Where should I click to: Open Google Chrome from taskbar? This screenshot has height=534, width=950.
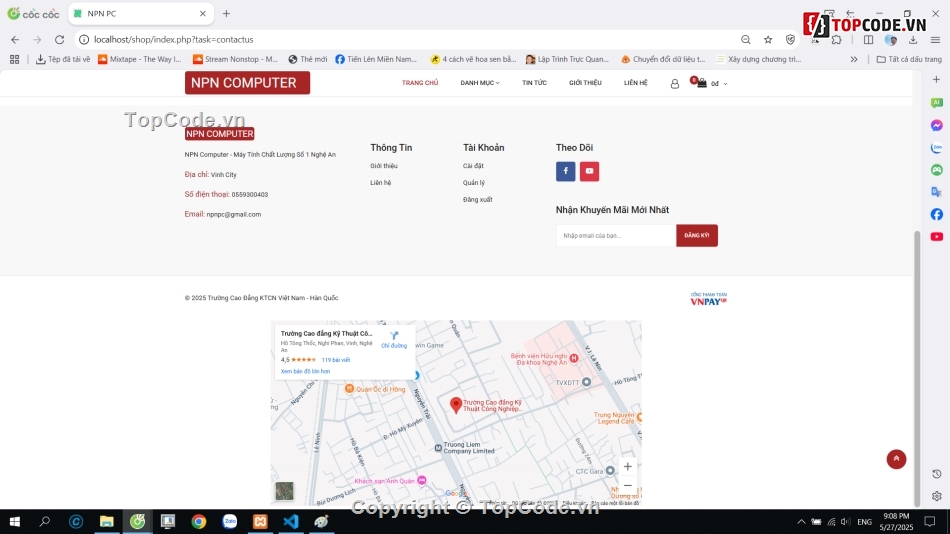[x=199, y=521]
